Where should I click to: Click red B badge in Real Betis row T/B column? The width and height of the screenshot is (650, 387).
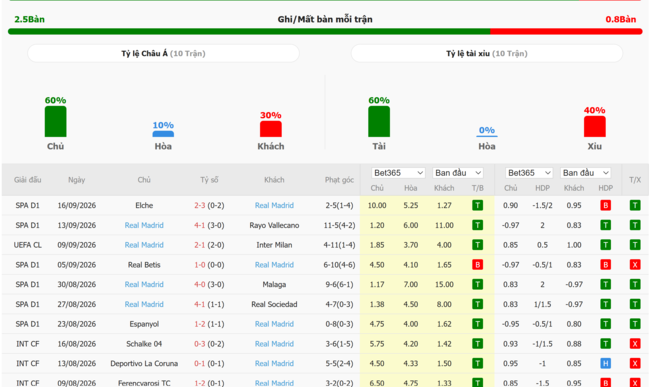(477, 264)
